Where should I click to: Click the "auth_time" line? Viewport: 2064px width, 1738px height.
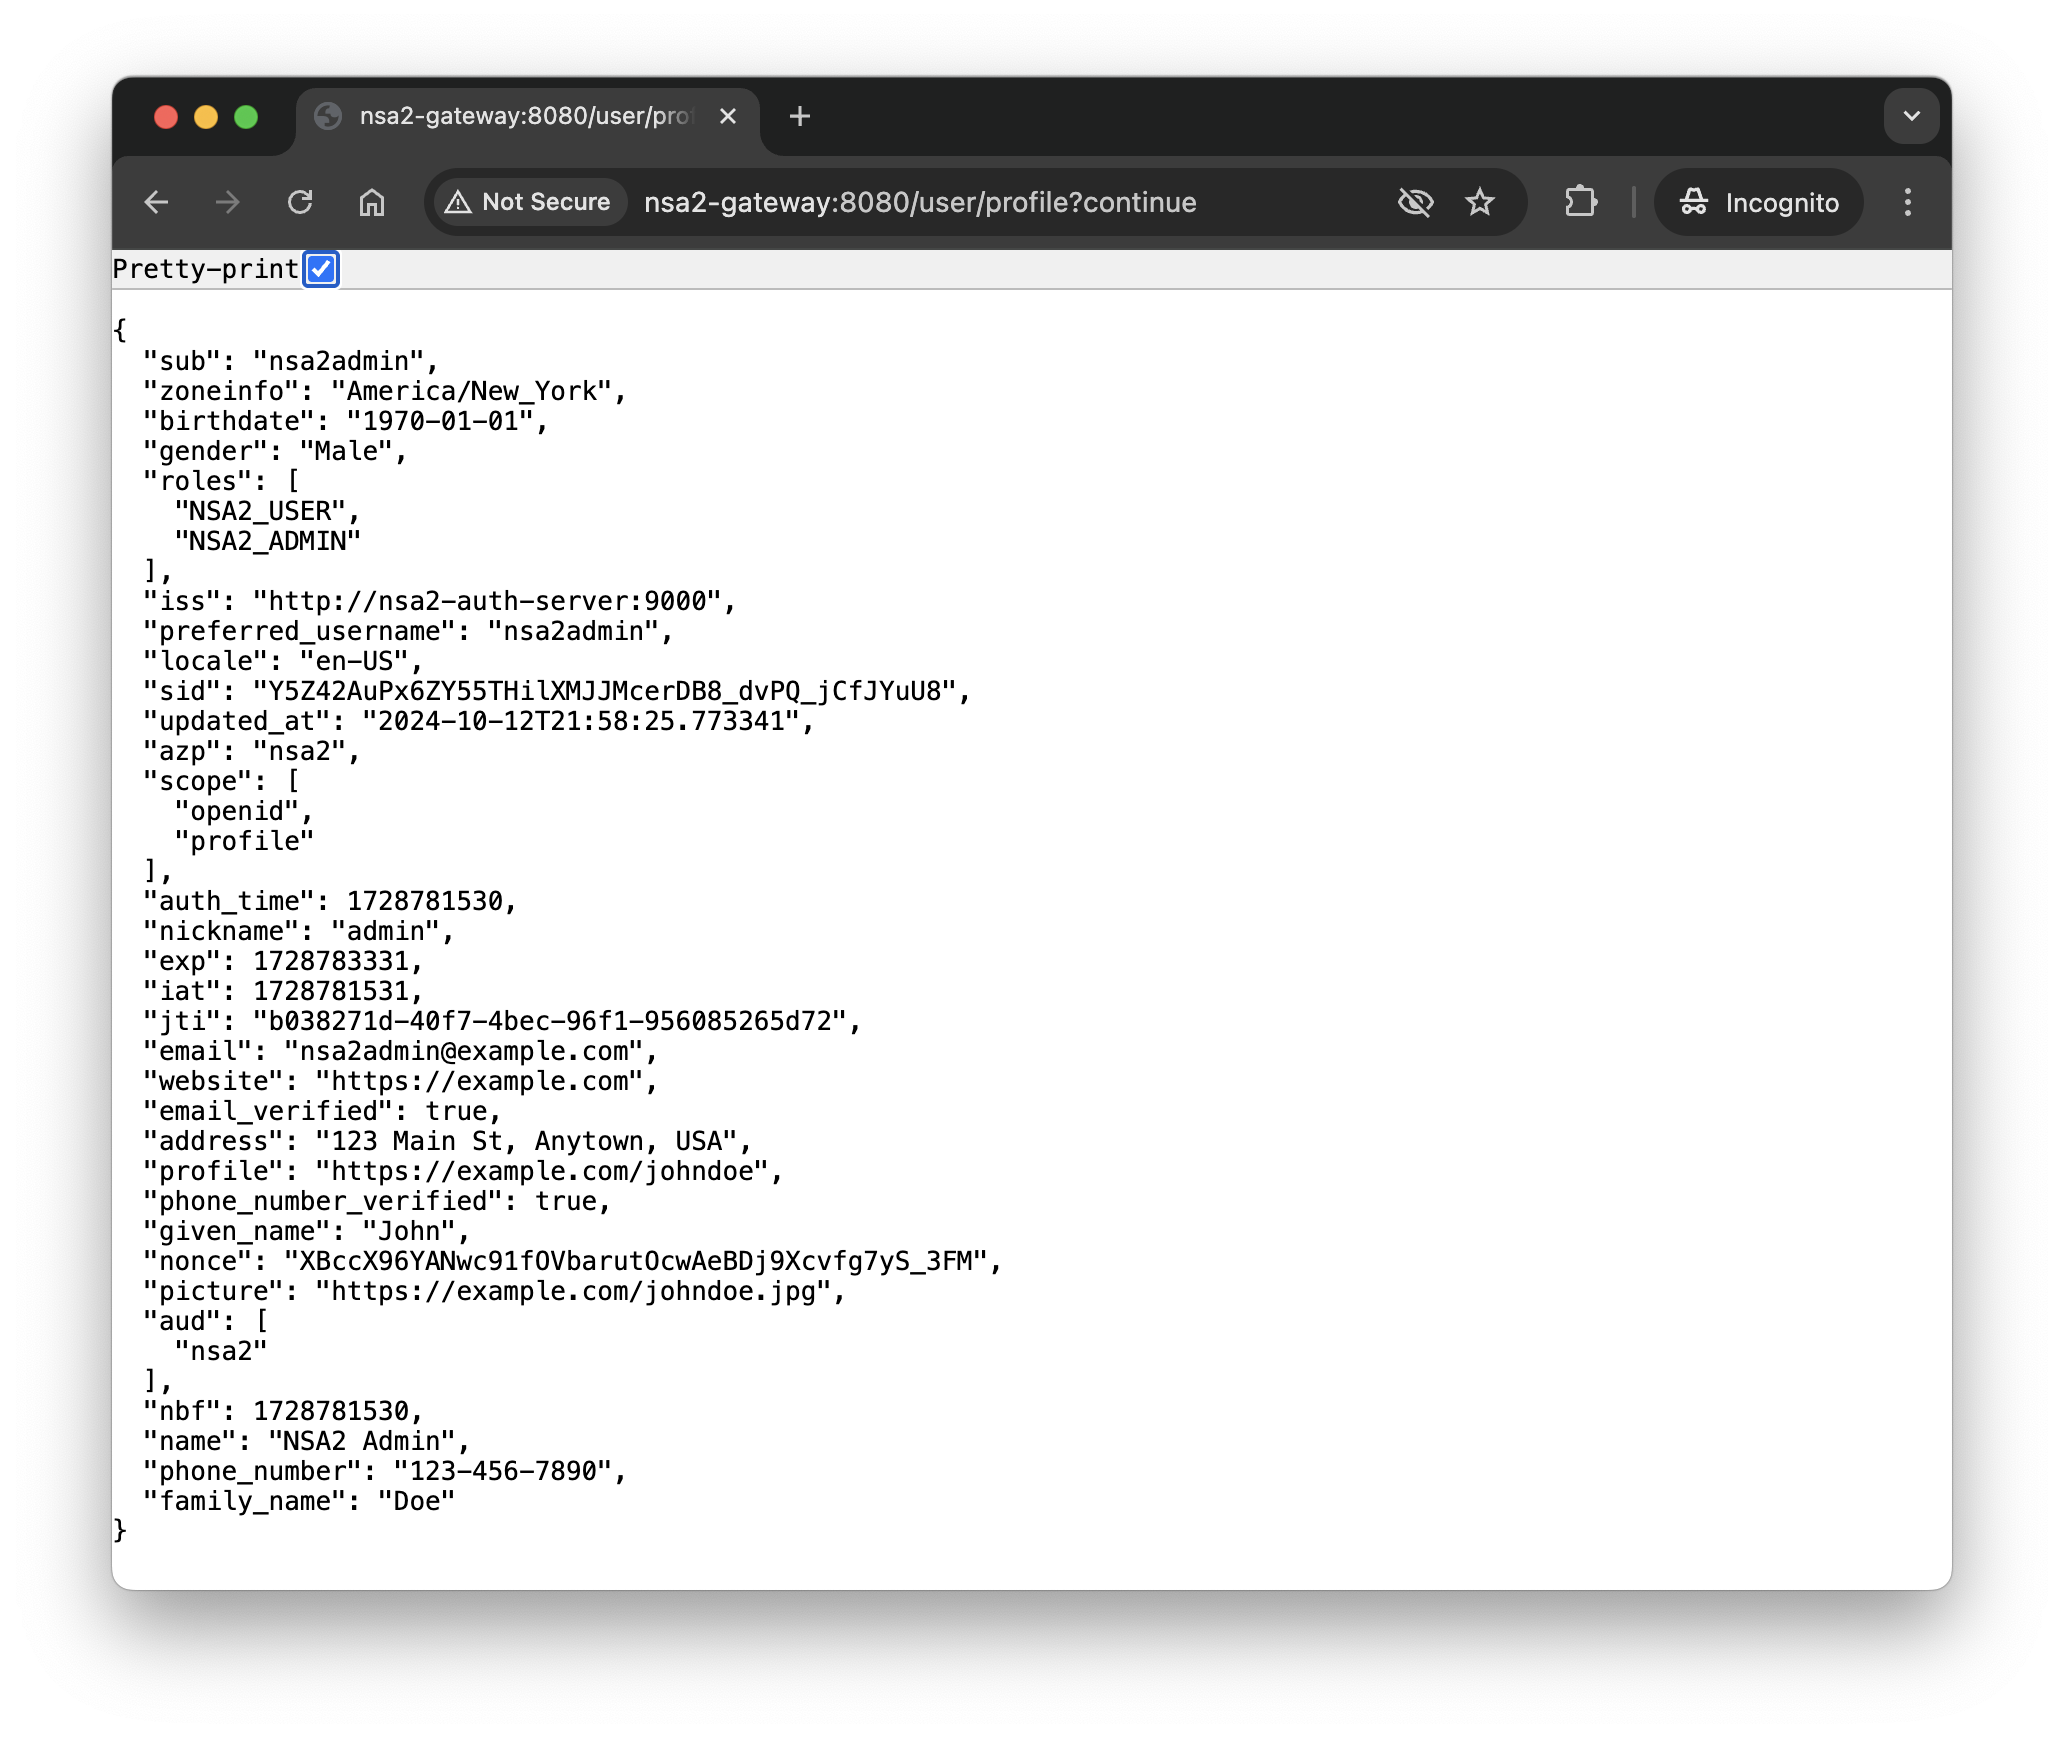tap(330, 901)
